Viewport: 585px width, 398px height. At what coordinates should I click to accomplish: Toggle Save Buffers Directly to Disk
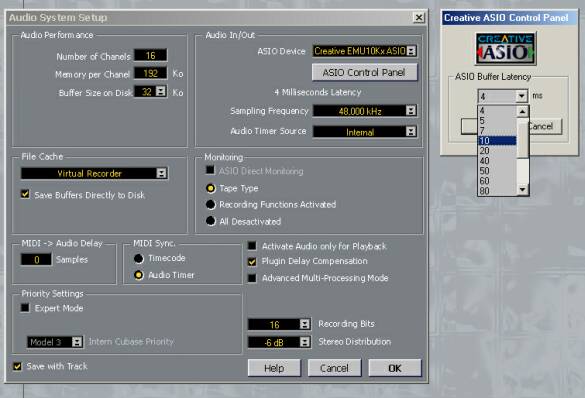click(x=25, y=194)
